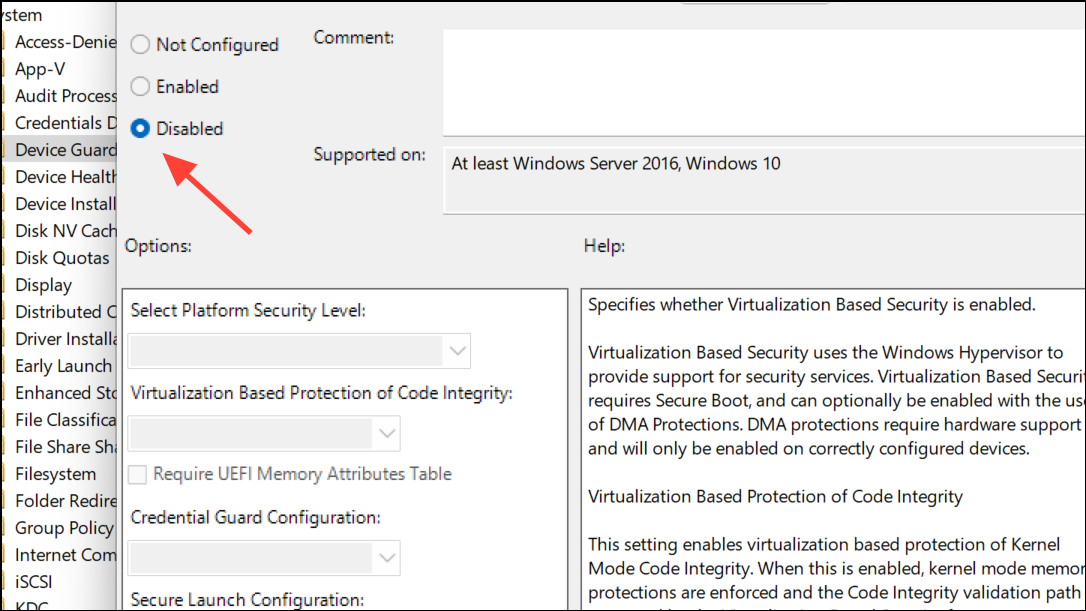
Task: Expand Virtualization Based Protection of Code Integrity dropdown
Action: (264, 434)
